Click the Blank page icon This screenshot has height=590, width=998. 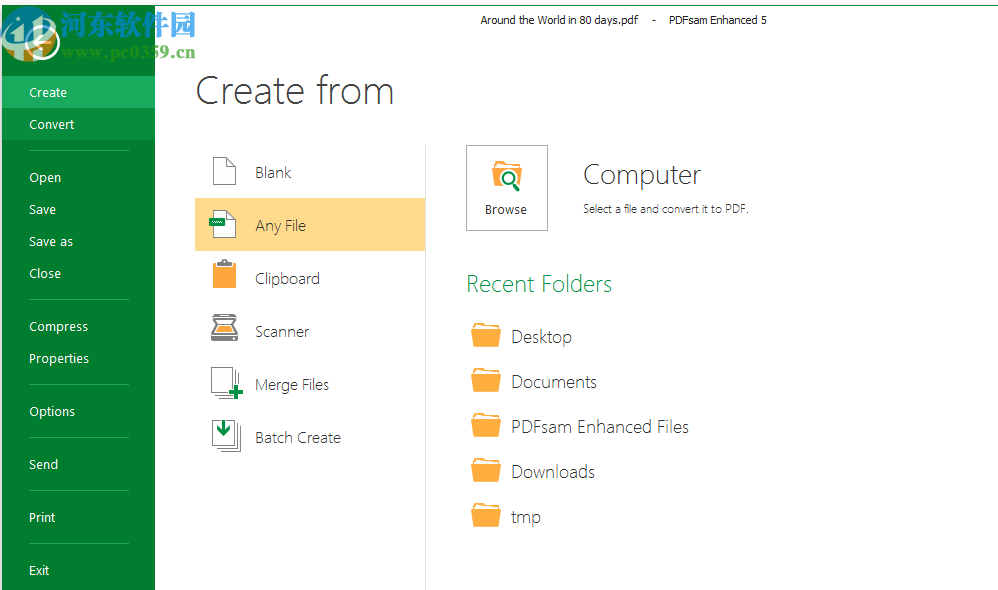(x=224, y=172)
